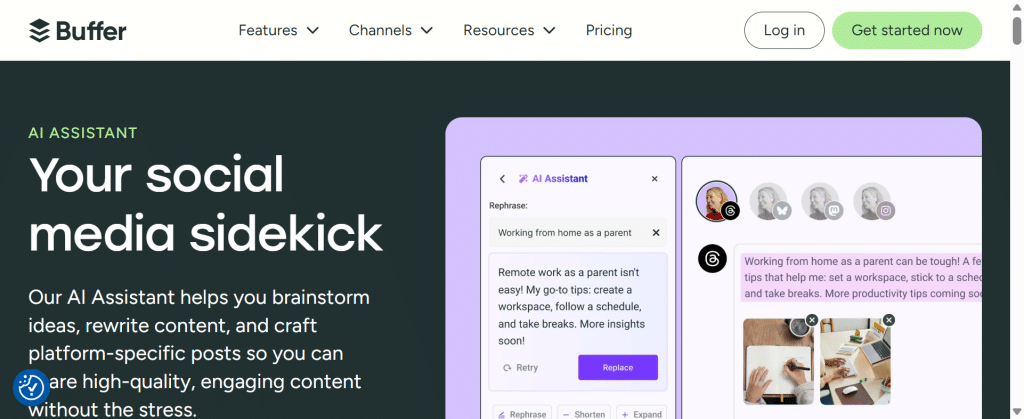Image resolution: width=1024 pixels, height=419 pixels.
Task: Select the Bluesky profile avatar
Action: click(769, 201)
